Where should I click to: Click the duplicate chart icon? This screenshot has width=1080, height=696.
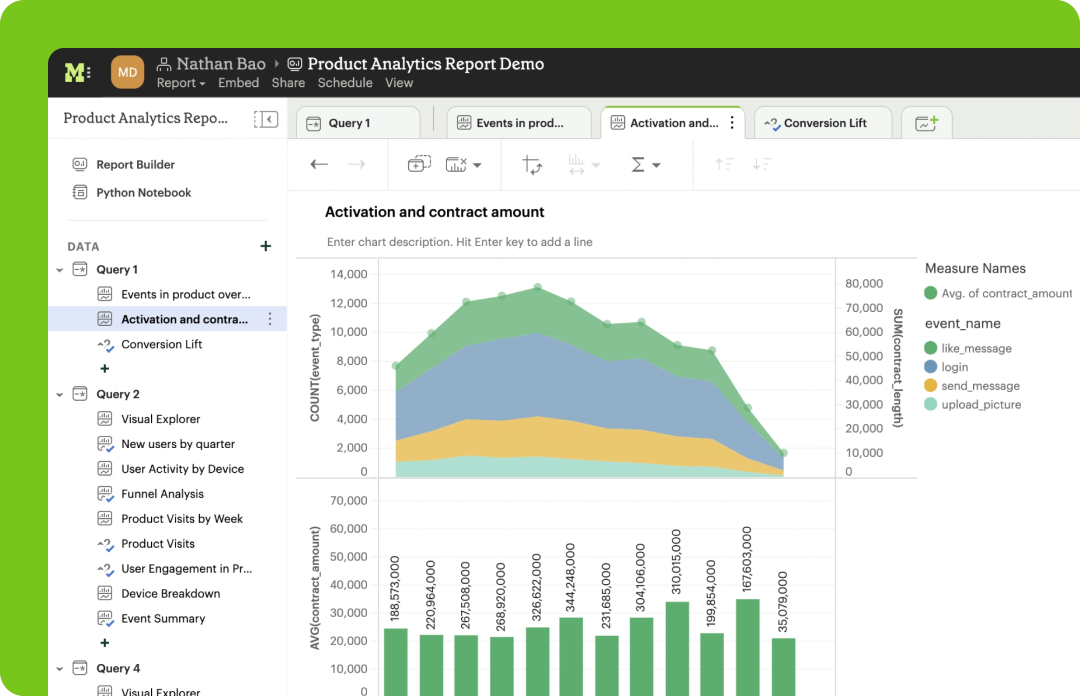[419, 164]
